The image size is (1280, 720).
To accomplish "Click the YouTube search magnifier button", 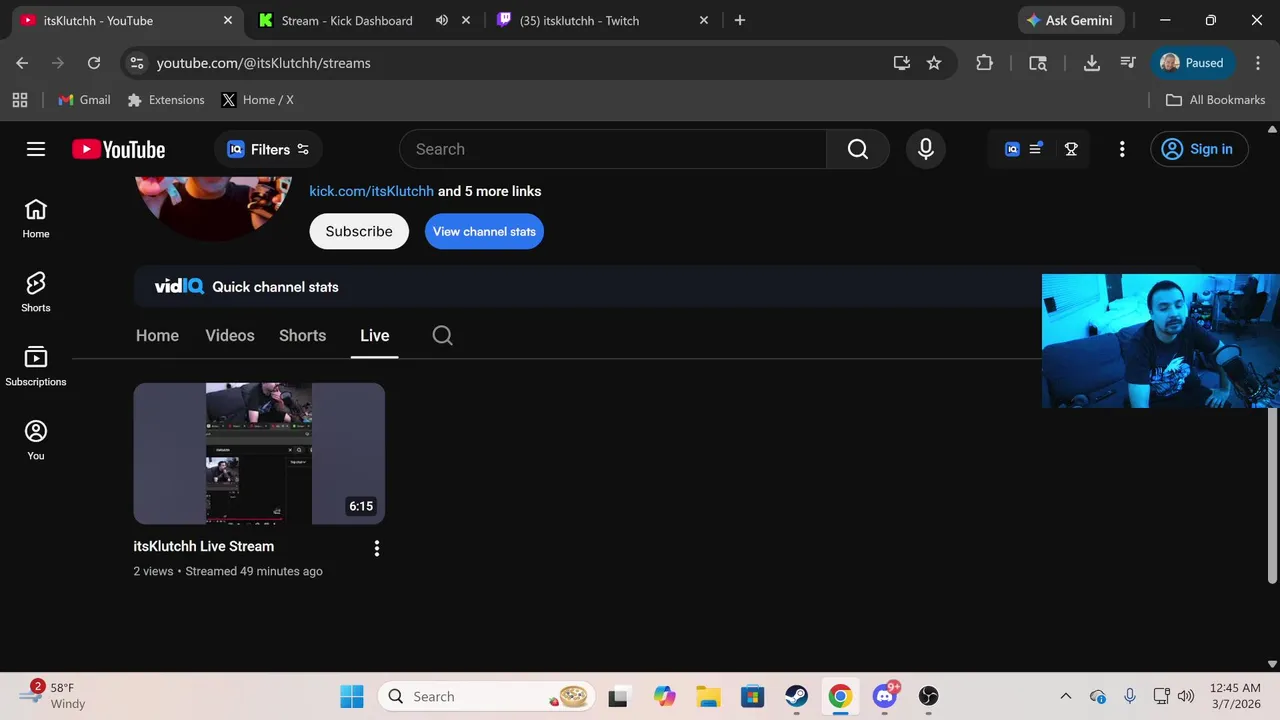I will click(x=858, y=149).
